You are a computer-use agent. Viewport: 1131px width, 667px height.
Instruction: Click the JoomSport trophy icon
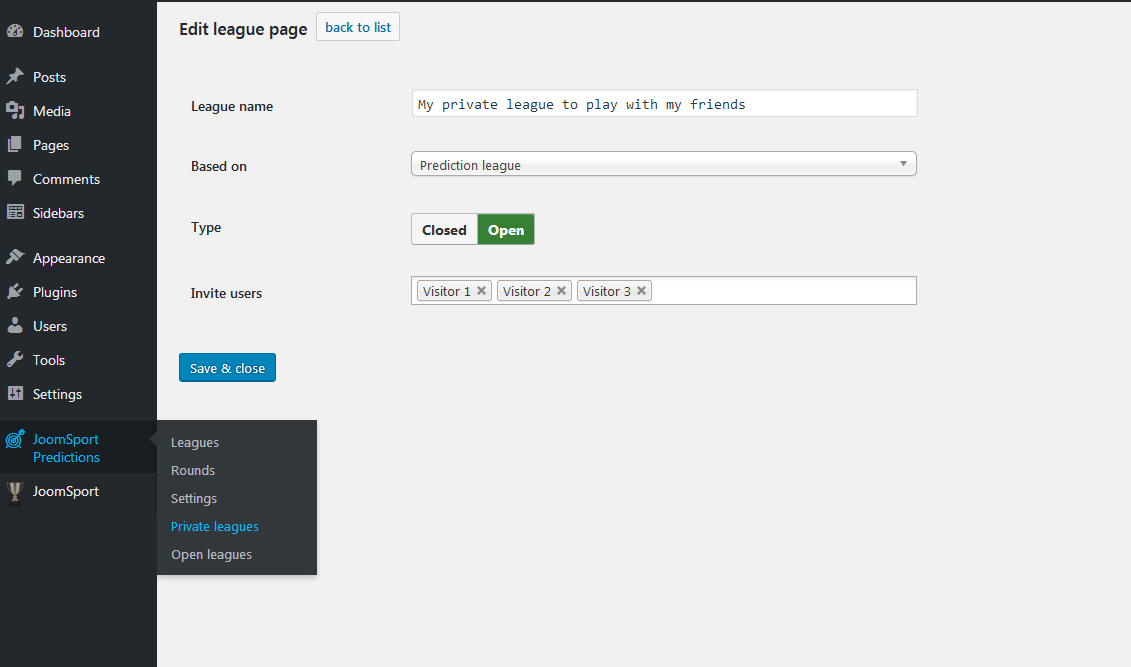point(14,492)
